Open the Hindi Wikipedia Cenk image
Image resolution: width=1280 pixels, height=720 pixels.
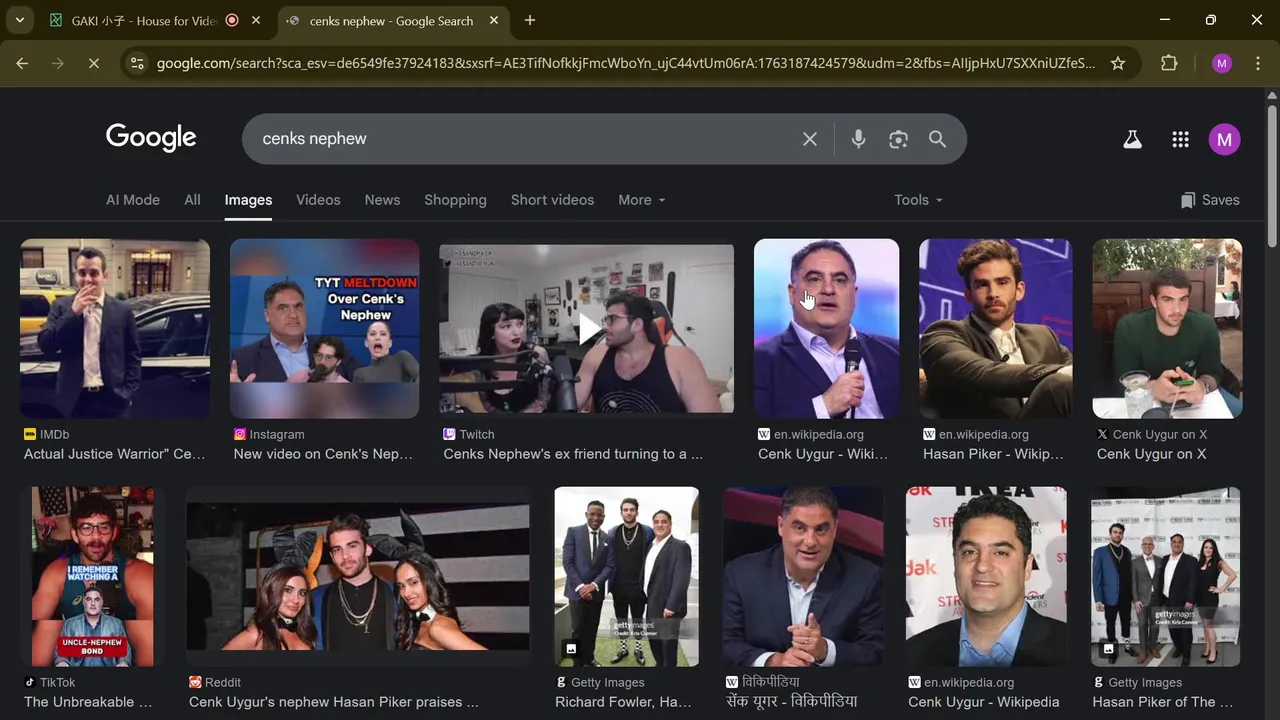click(803, 576)
